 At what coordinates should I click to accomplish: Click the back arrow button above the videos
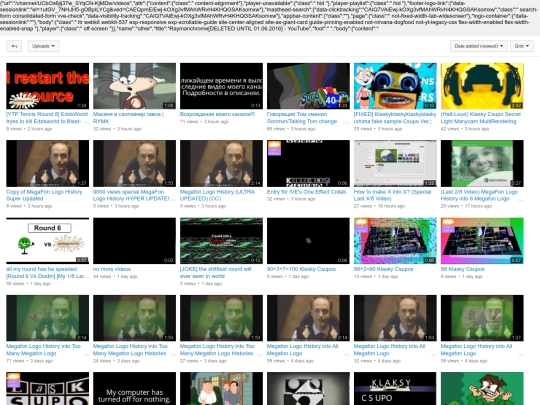tap(14, 46)
